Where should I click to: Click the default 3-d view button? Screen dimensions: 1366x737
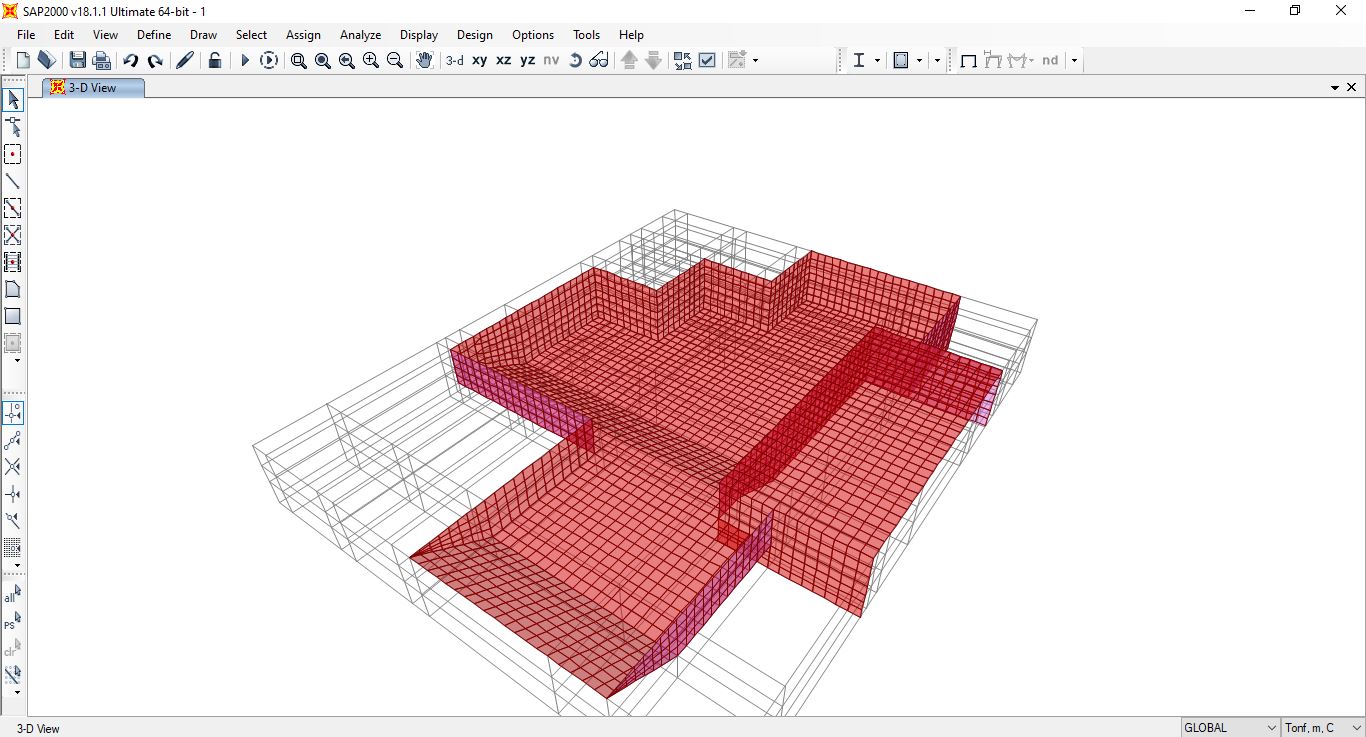[x=454, y=60]
